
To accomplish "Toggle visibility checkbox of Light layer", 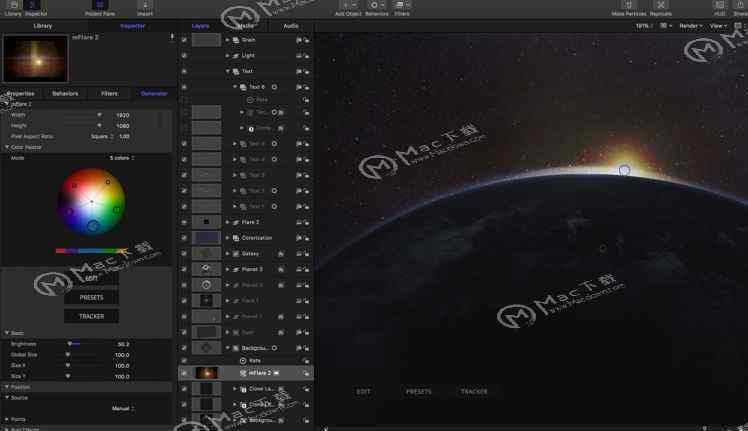I will 184,56.
